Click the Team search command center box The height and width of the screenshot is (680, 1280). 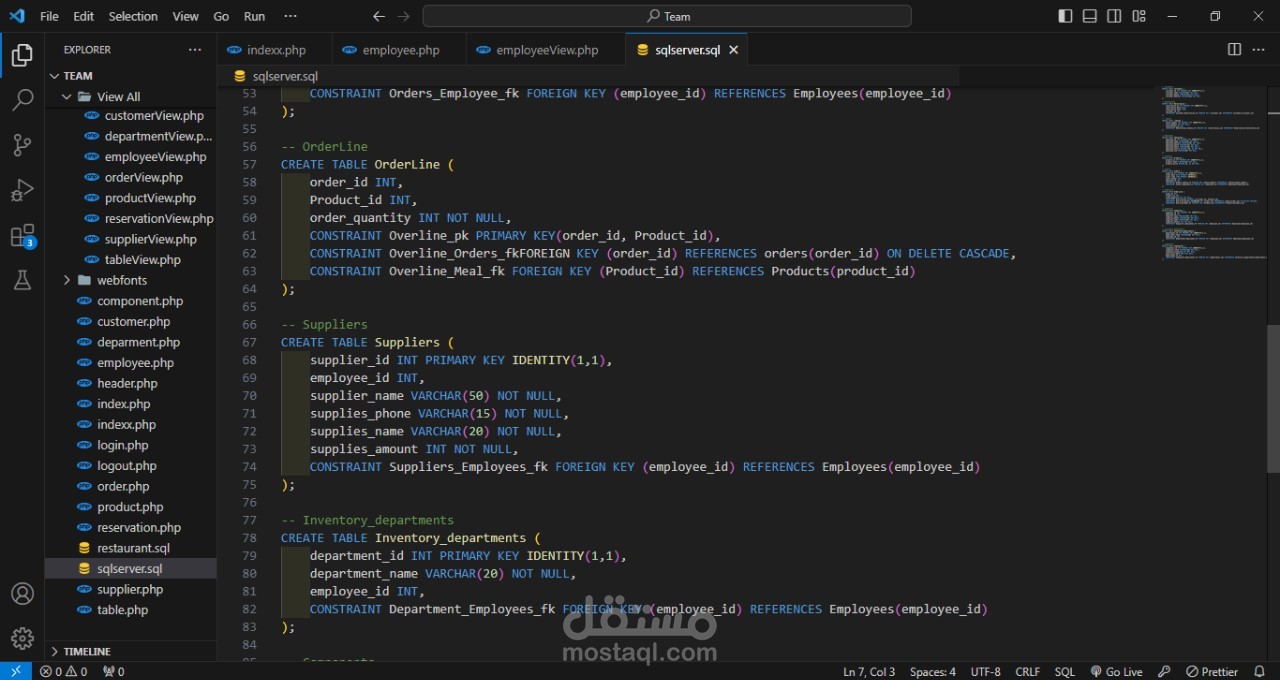point(667,16)
